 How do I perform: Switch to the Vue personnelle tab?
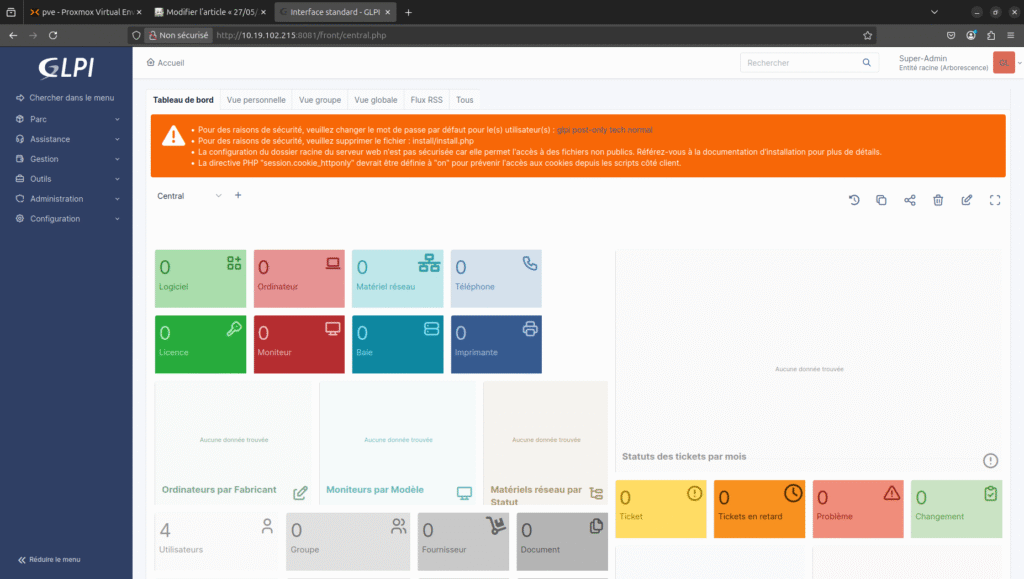point(256,100)
